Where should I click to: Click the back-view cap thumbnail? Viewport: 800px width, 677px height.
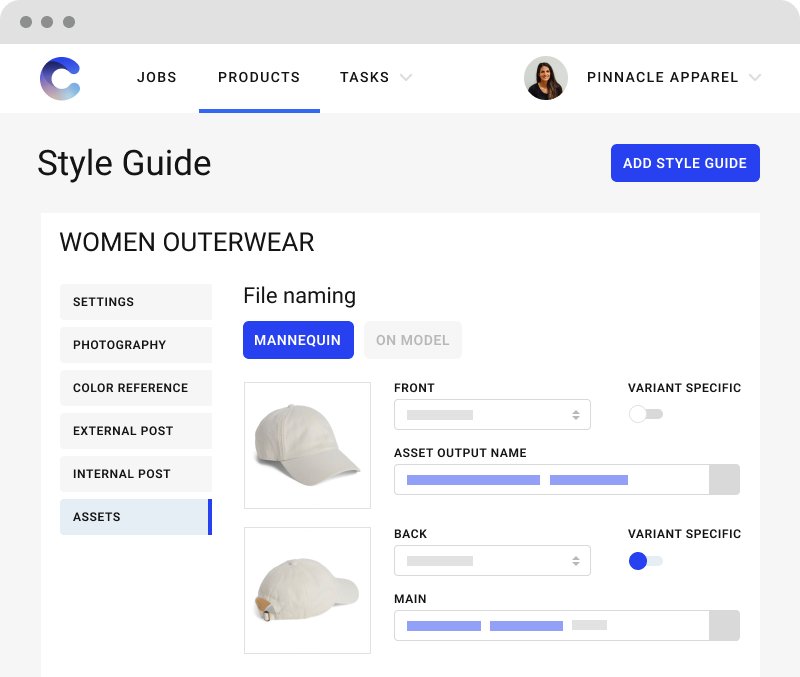[x=307, y=590]
